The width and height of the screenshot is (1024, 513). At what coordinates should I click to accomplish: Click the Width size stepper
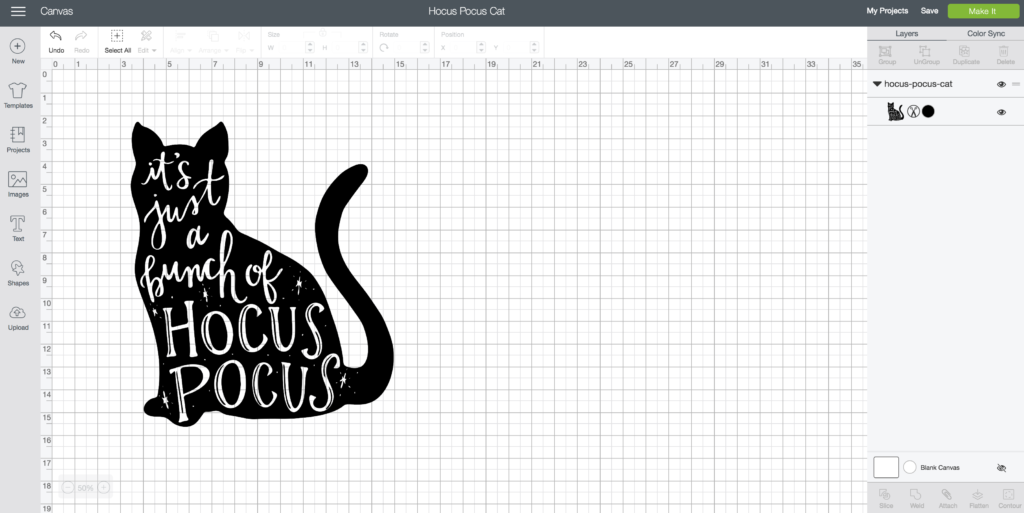[310, 47]
